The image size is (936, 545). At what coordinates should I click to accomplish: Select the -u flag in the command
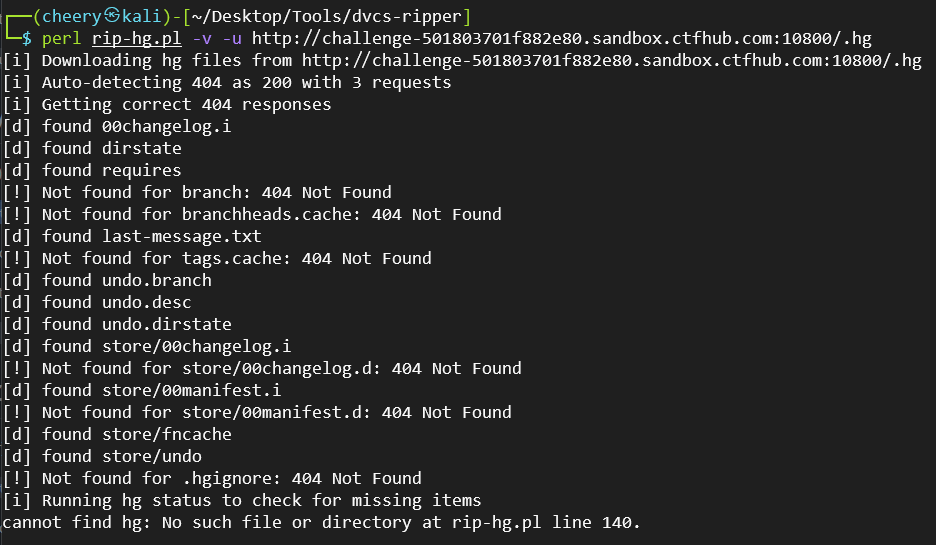[232, 39]
